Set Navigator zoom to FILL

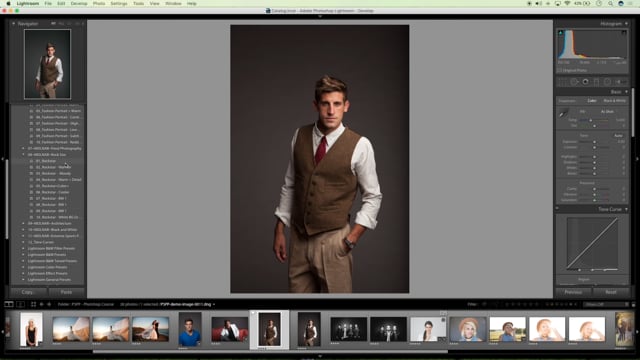tap(61, 24)
